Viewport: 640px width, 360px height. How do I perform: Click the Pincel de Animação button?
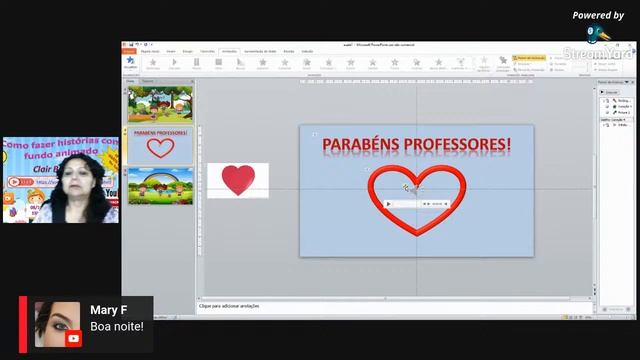529,70
